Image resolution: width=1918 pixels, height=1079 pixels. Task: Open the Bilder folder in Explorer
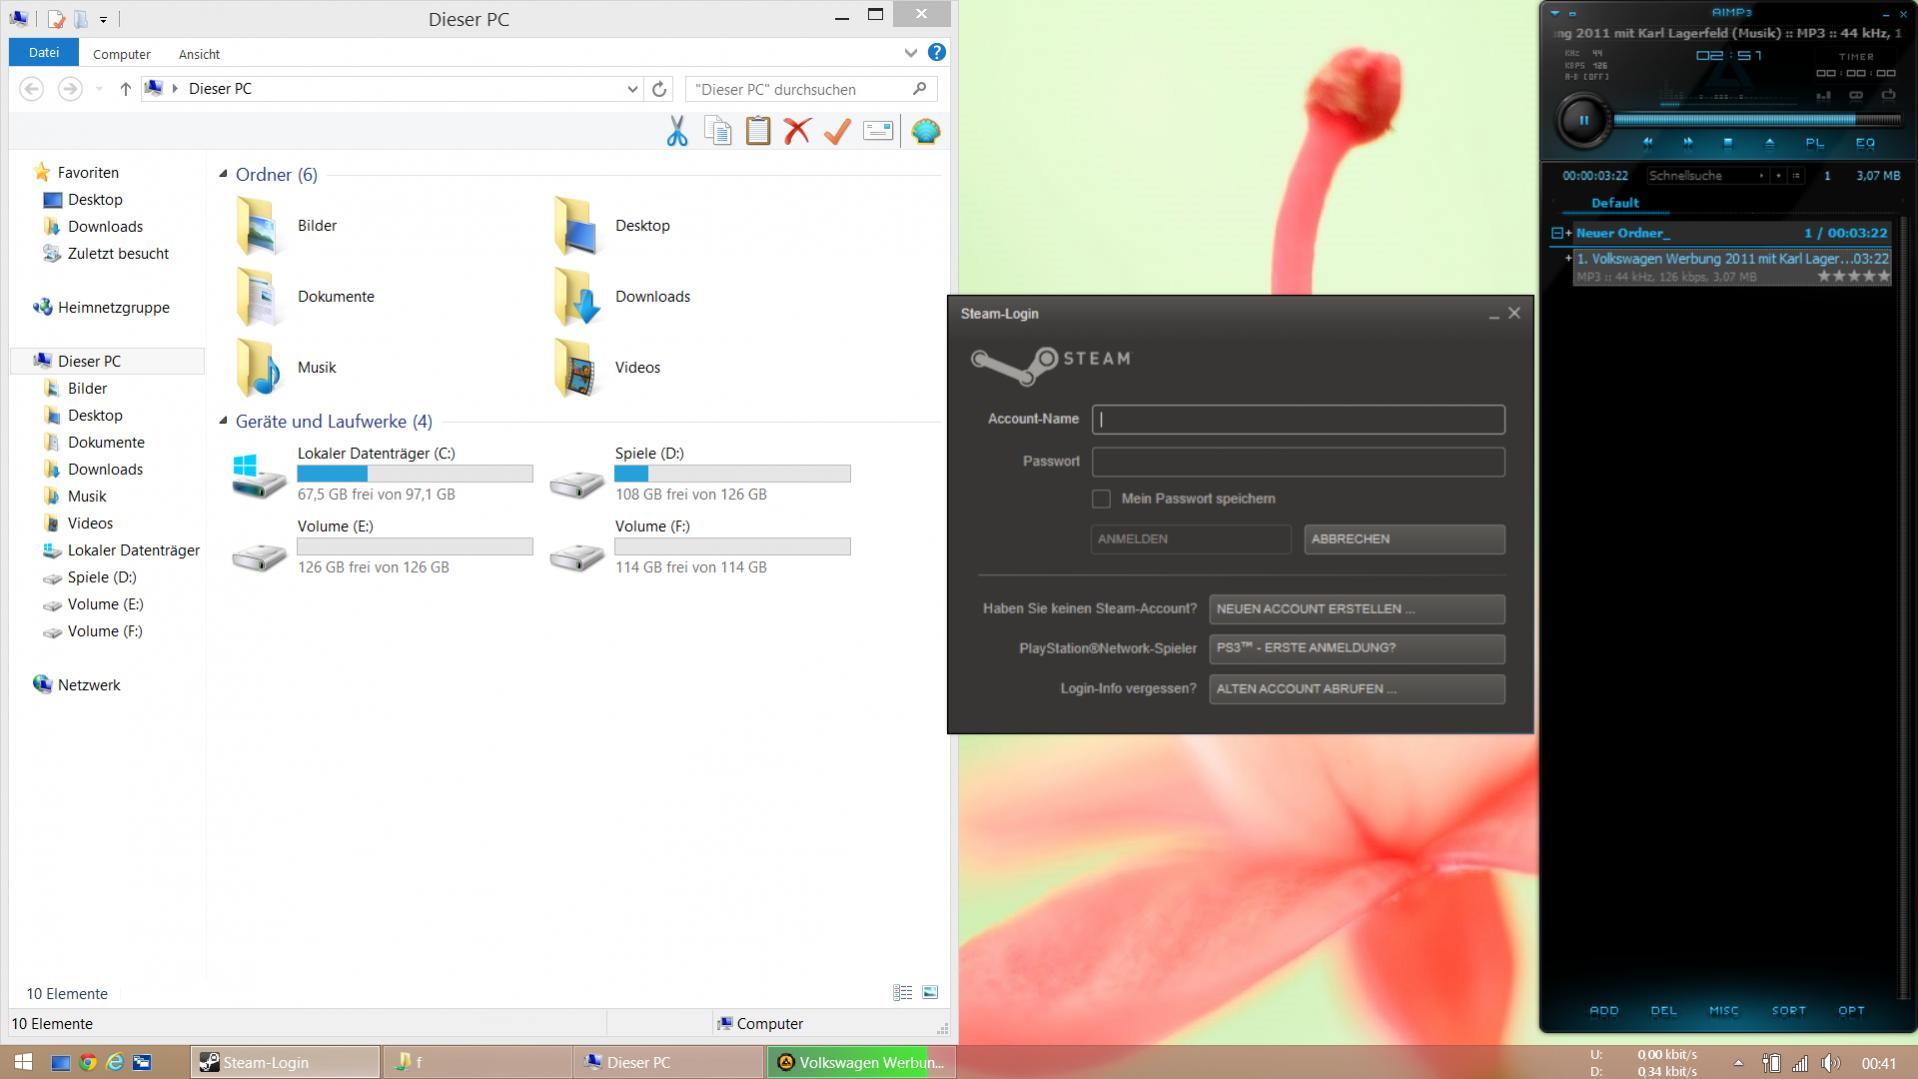pos(288,226)
